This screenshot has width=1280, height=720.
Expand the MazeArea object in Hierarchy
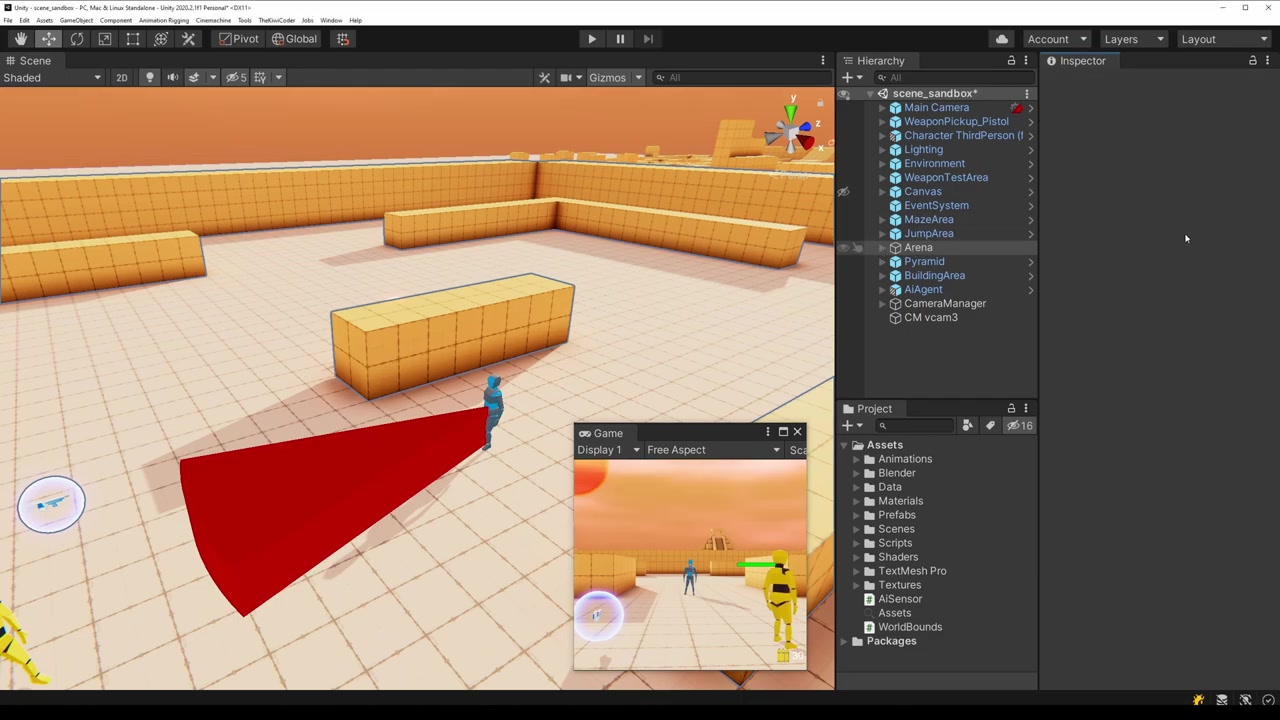(x=882, y=220)
